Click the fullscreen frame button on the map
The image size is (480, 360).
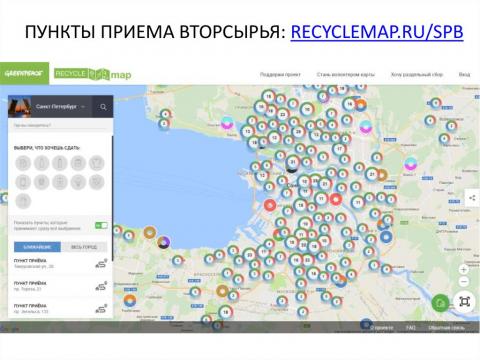[x=465, y=301]
